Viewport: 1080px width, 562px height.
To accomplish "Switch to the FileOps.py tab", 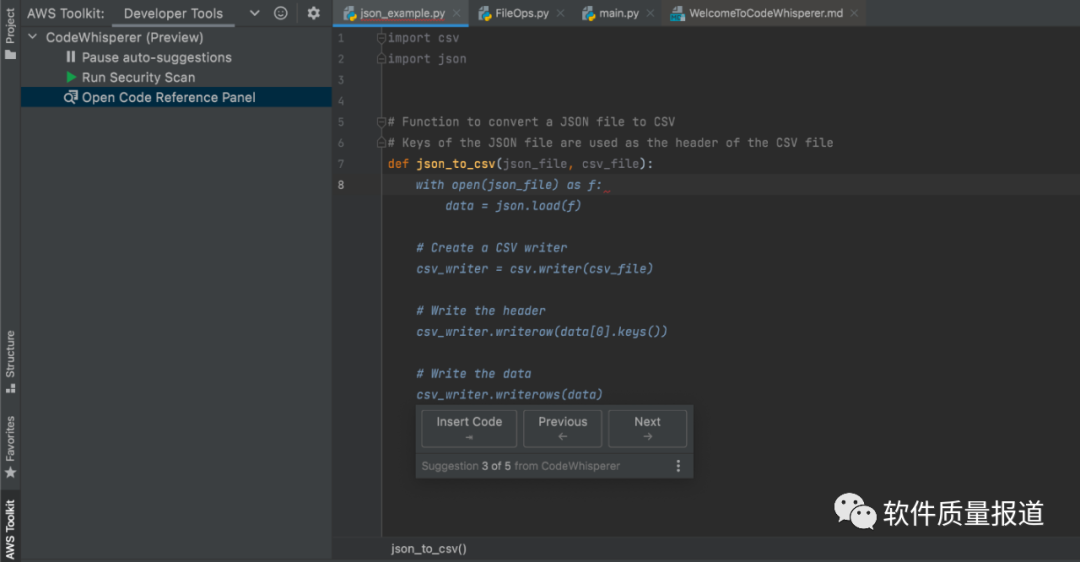I will 522,13.
